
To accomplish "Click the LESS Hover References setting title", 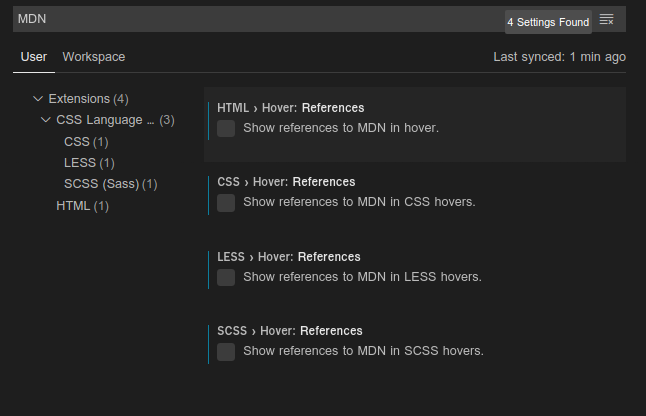I will [289, 257].
